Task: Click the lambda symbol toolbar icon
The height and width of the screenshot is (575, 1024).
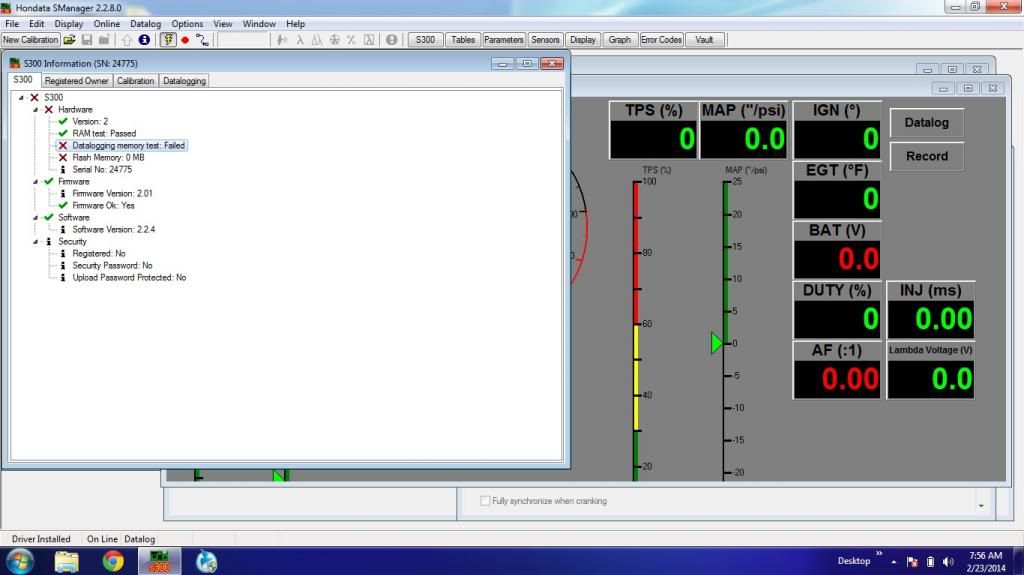Action: pyautogui.click(x=300, y=40)
